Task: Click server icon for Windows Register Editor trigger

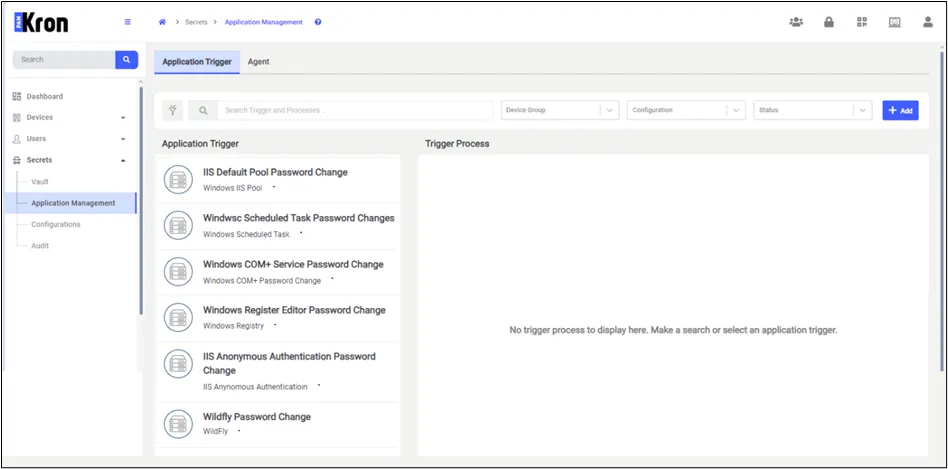Action: [x=178, y=317]
